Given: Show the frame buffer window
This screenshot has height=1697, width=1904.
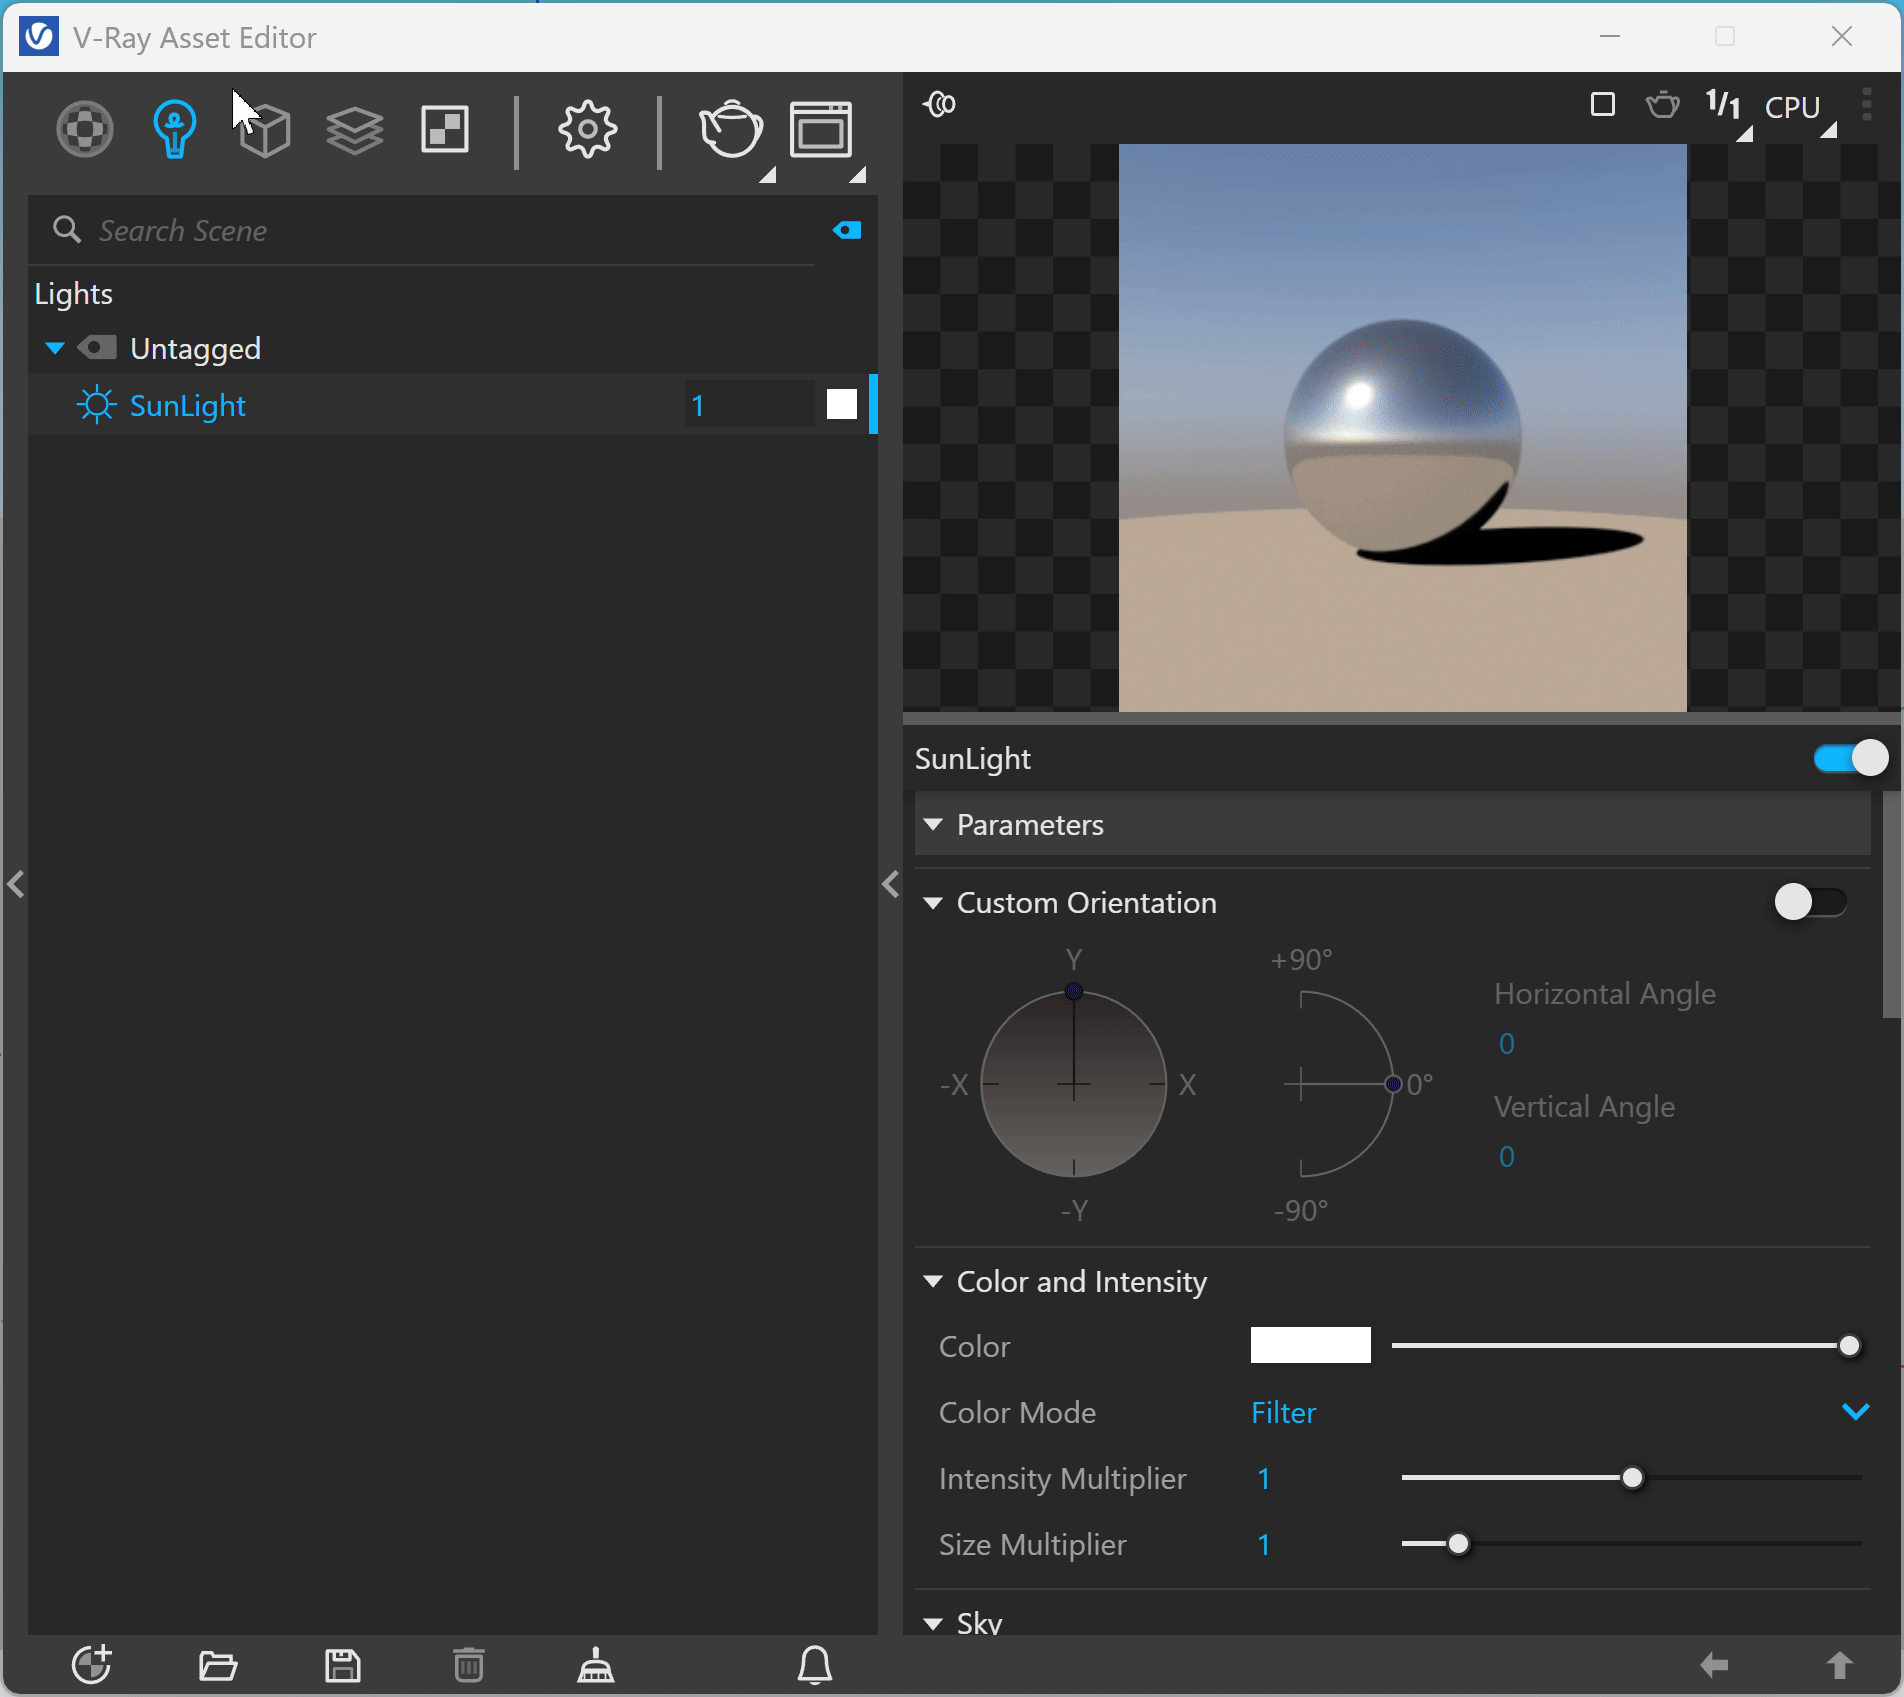Looking at the screenshot, I should pyautogui.click(x=821, y=129).
